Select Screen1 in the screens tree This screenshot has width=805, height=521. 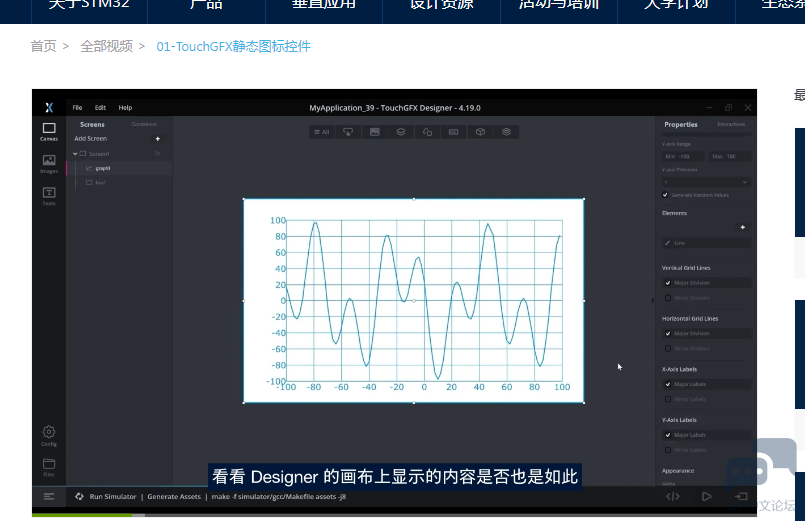click(x=99, y=153)
